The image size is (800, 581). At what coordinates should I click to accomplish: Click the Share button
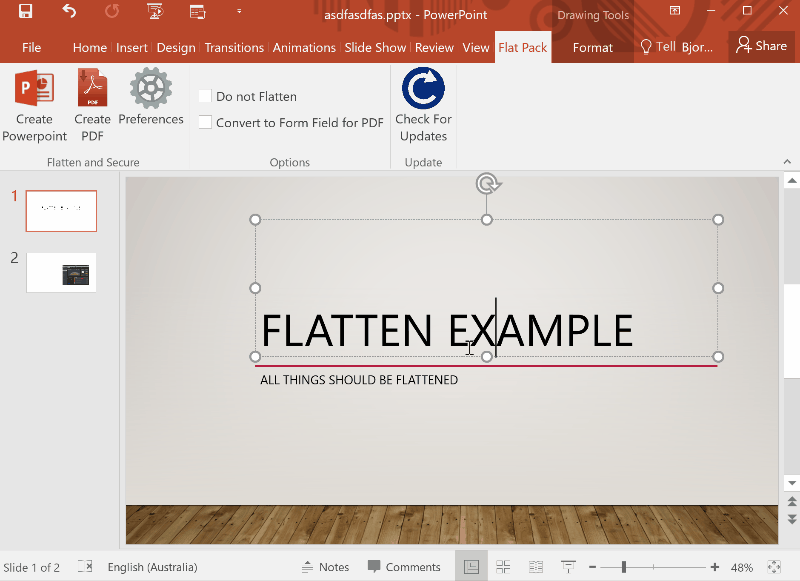(762, 45)
